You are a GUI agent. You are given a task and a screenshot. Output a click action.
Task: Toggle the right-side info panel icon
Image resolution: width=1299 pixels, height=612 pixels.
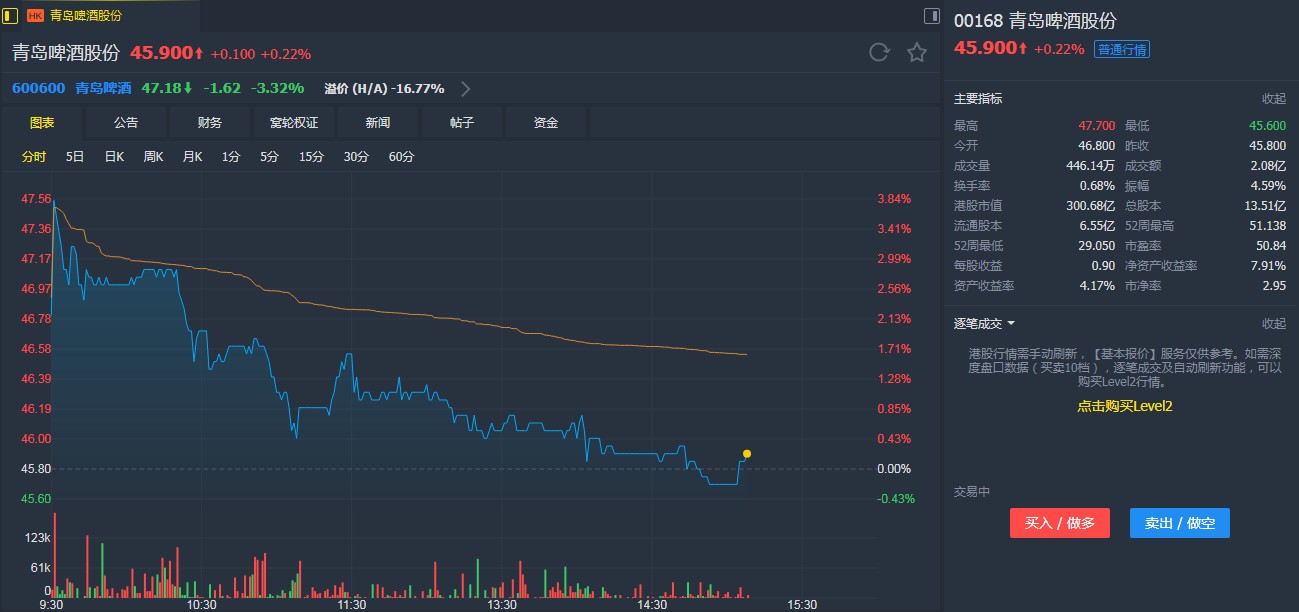click(x=931, y=15)
